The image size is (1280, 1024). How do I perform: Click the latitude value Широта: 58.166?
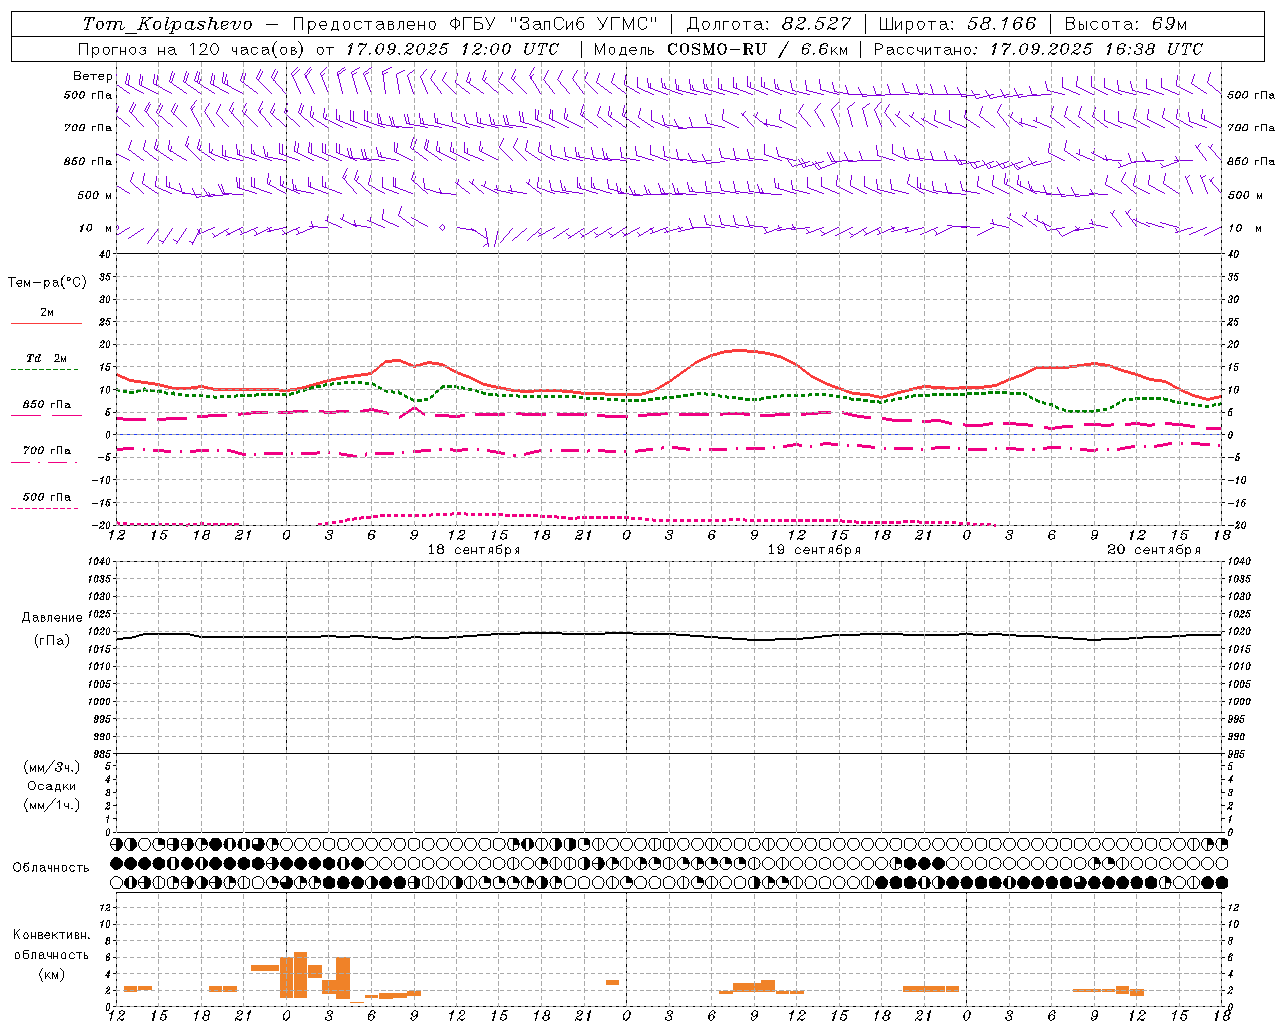click(x=958, y=24)
